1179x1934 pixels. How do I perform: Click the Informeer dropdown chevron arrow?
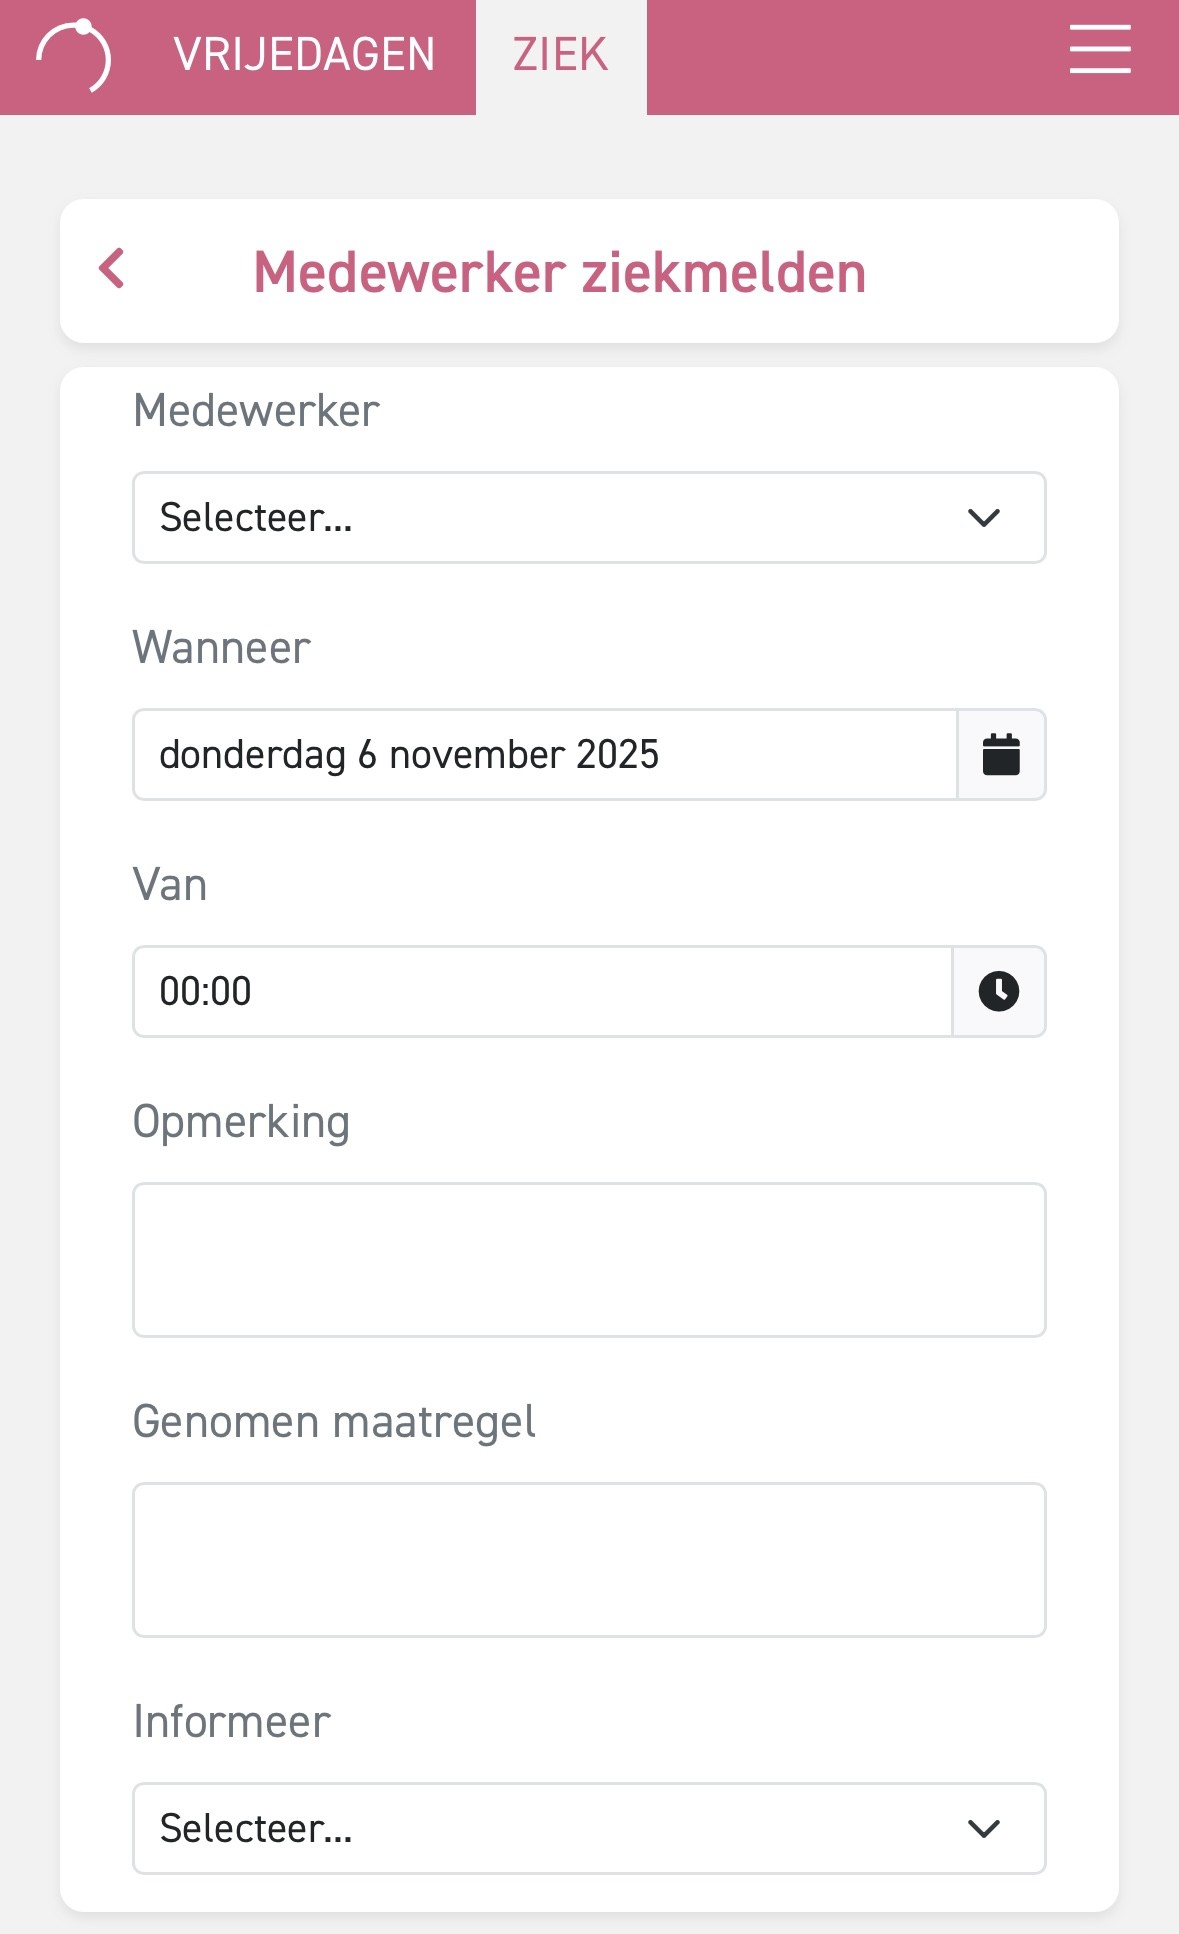click(984, 1828)
